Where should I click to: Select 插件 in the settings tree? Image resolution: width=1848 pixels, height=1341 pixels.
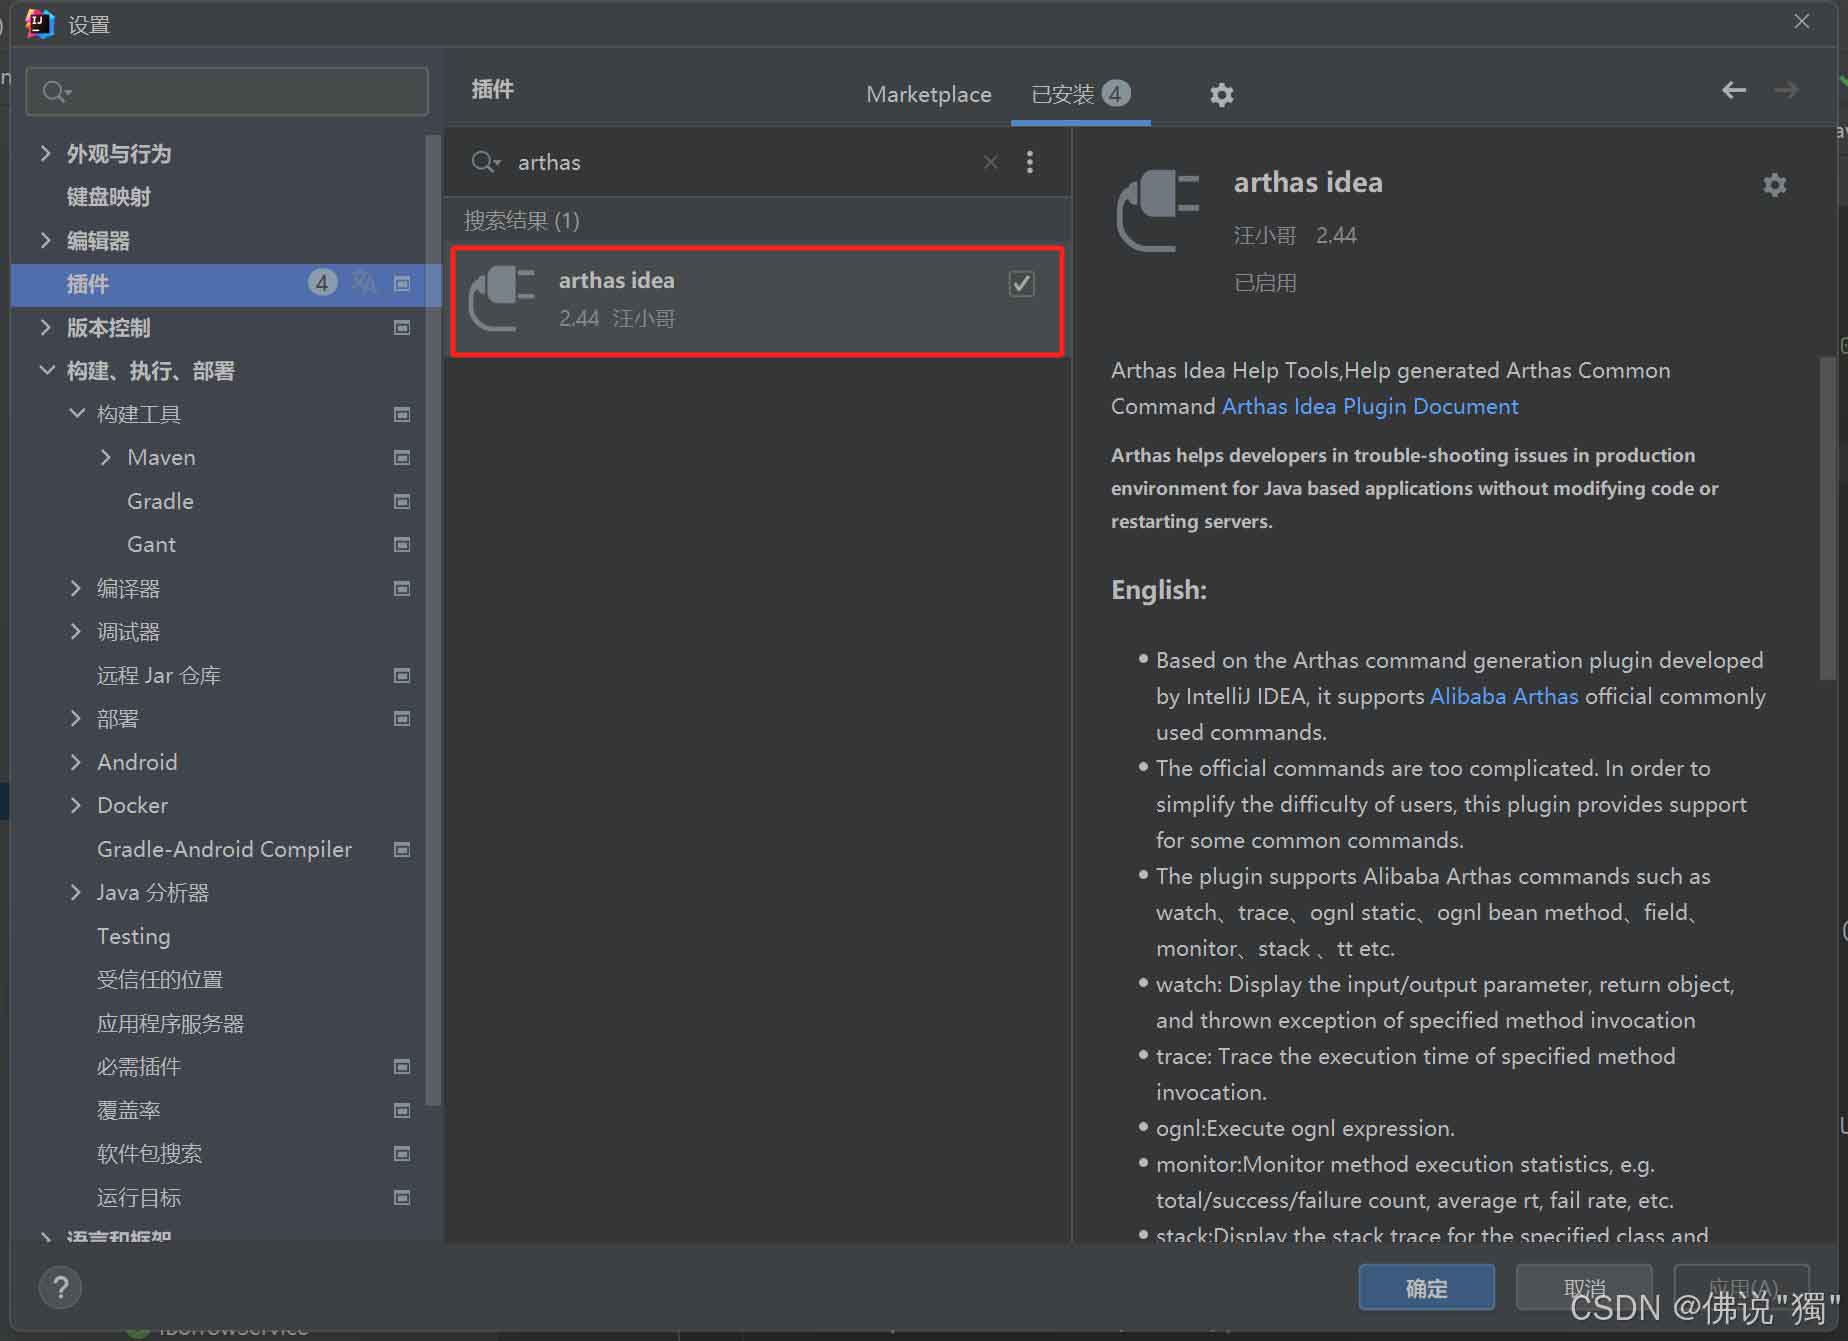click(x=226, y=284)
